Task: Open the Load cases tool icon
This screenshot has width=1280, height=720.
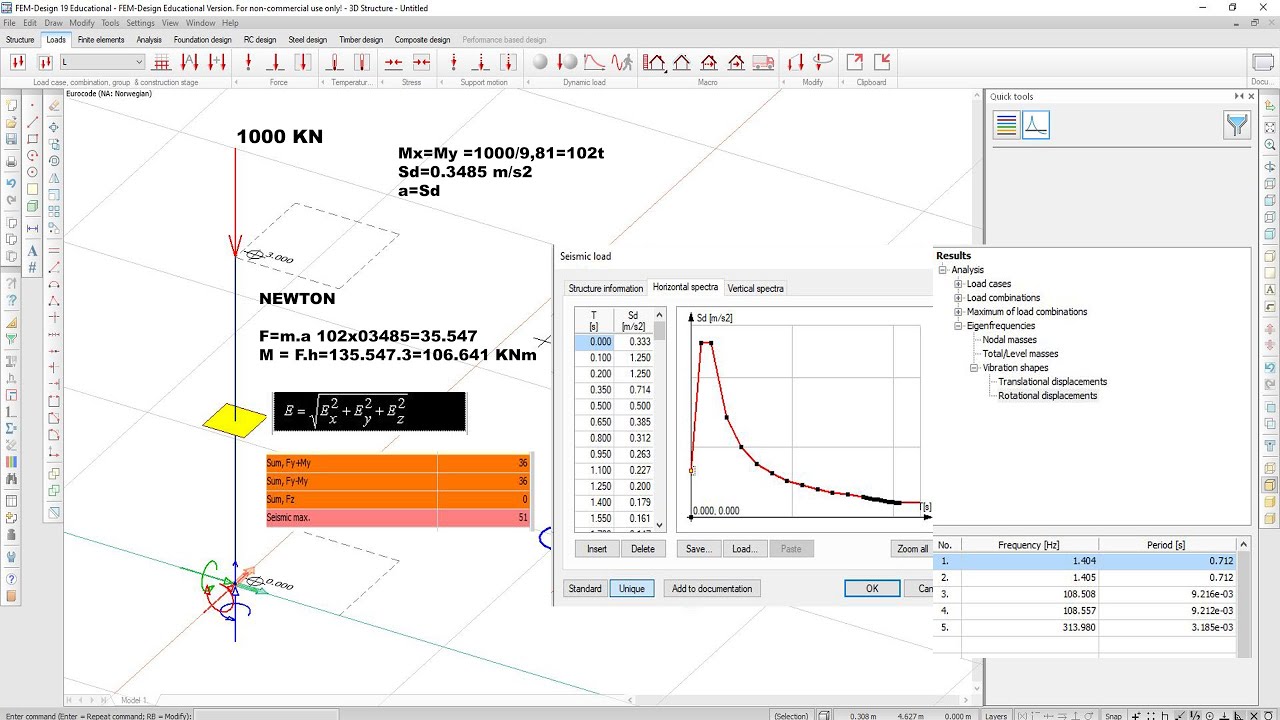Action: [17, 62]
